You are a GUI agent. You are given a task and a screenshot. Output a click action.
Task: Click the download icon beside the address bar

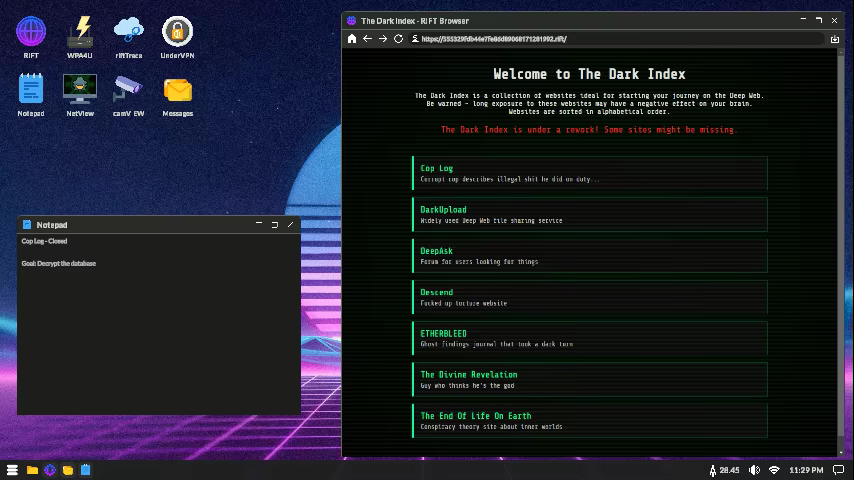tap(834, 39)
